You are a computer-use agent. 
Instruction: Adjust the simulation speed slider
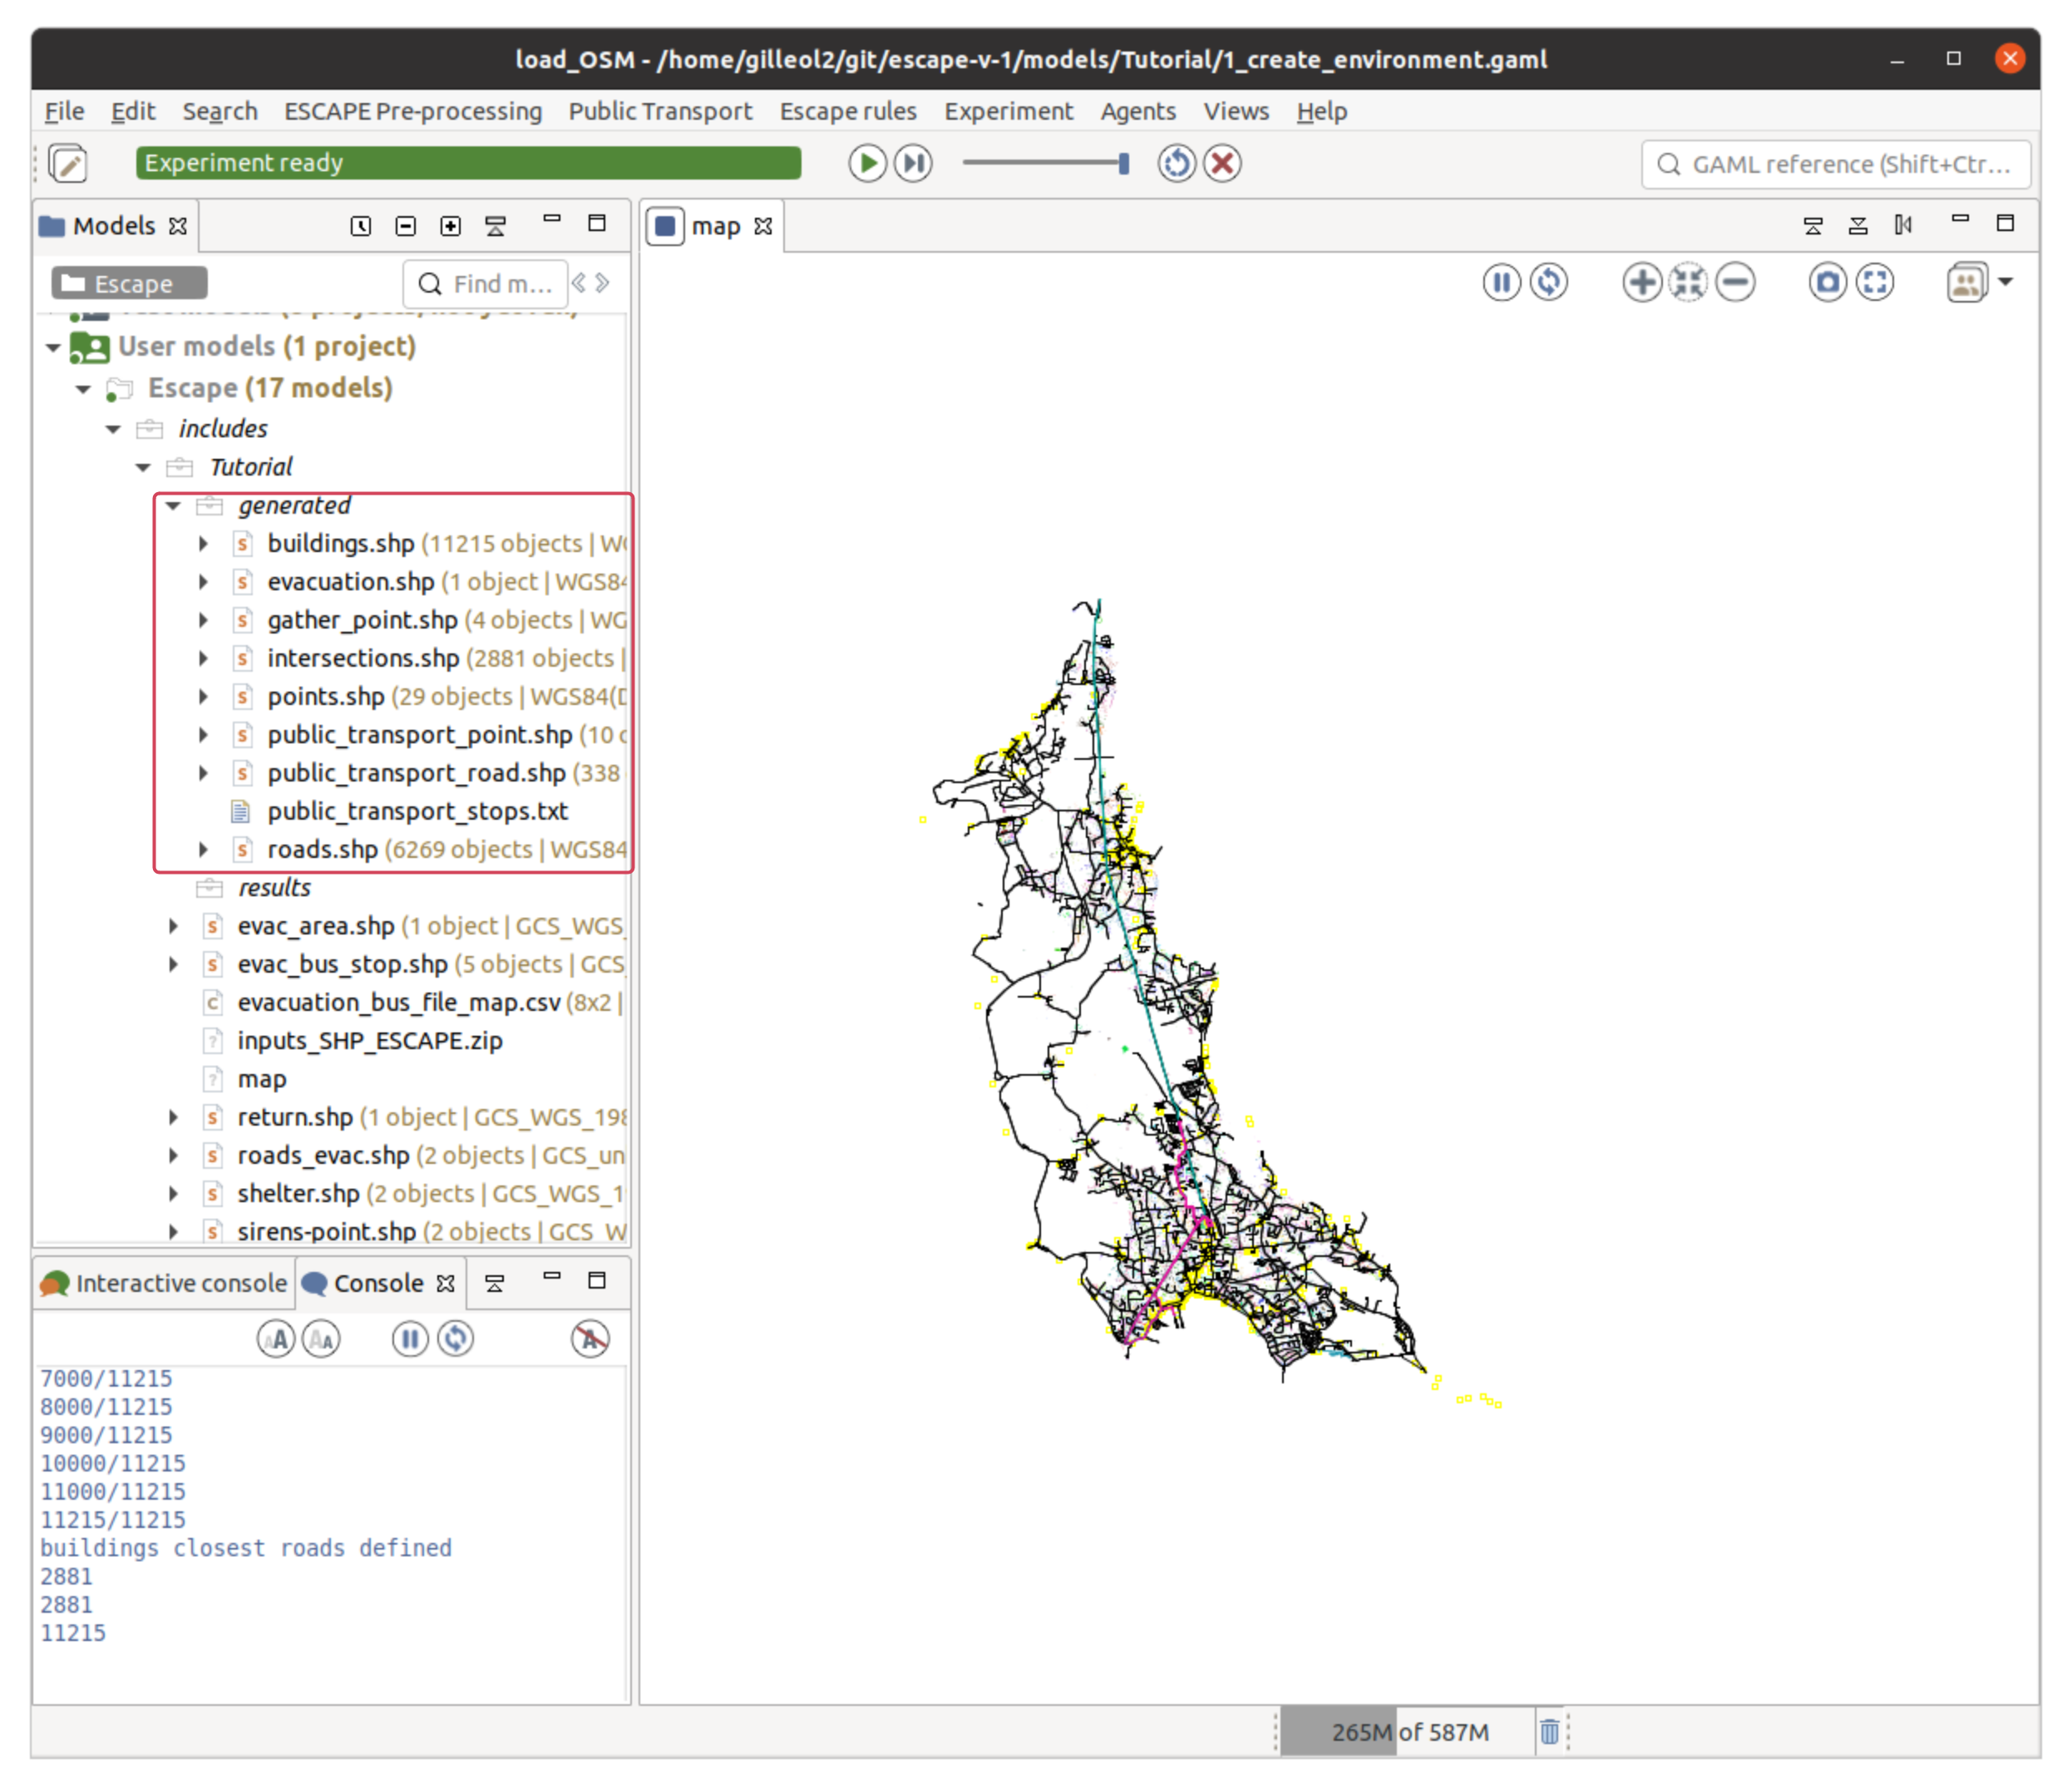tap(1123, 163)
